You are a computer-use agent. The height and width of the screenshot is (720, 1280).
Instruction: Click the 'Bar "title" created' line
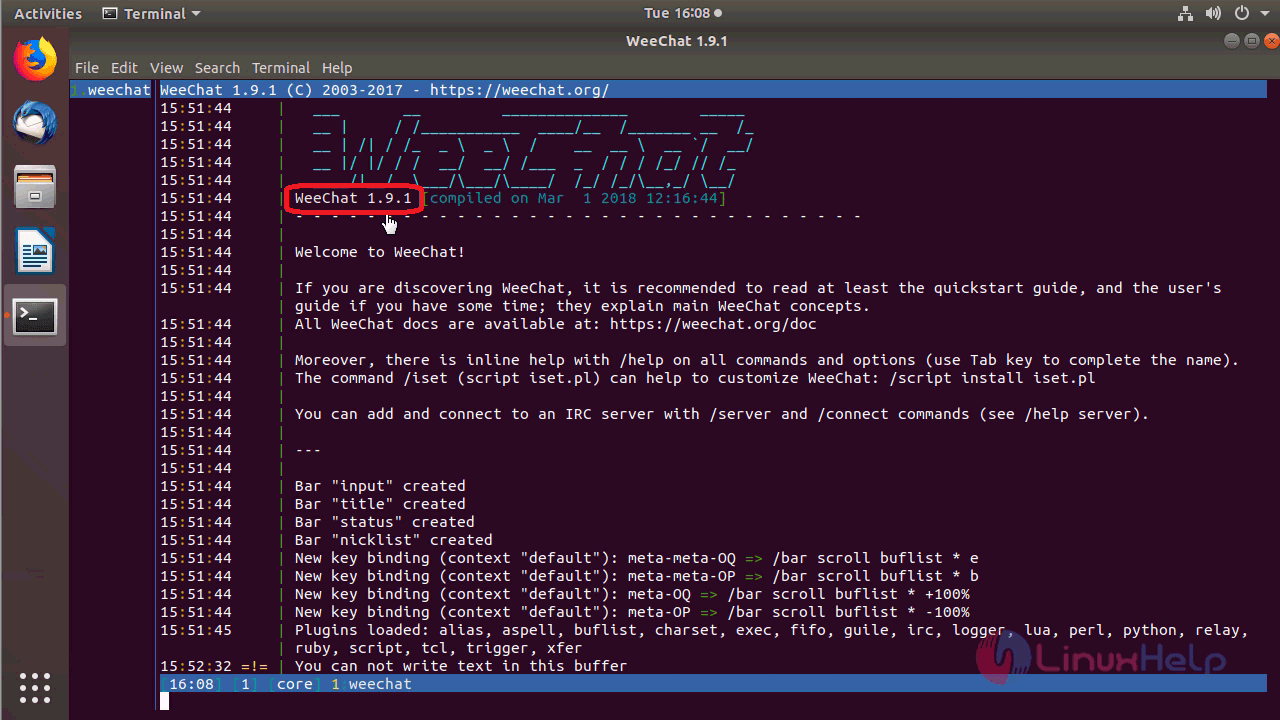point(380,504)
